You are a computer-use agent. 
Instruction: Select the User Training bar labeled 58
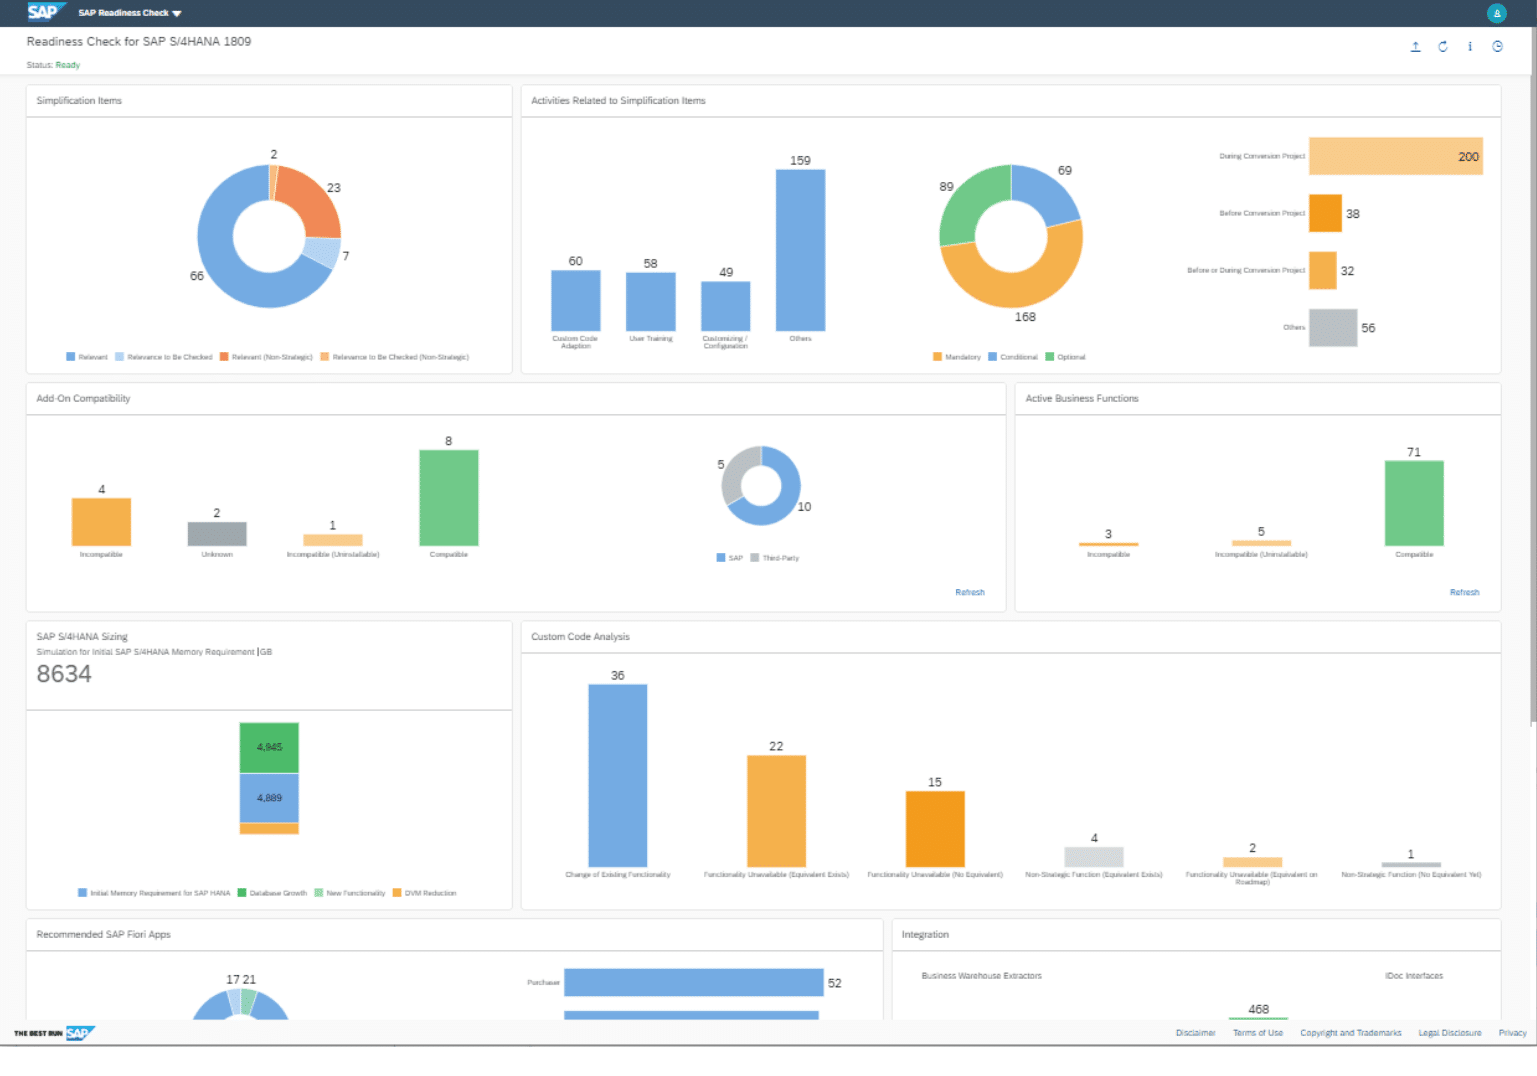(x=650, y=301)
